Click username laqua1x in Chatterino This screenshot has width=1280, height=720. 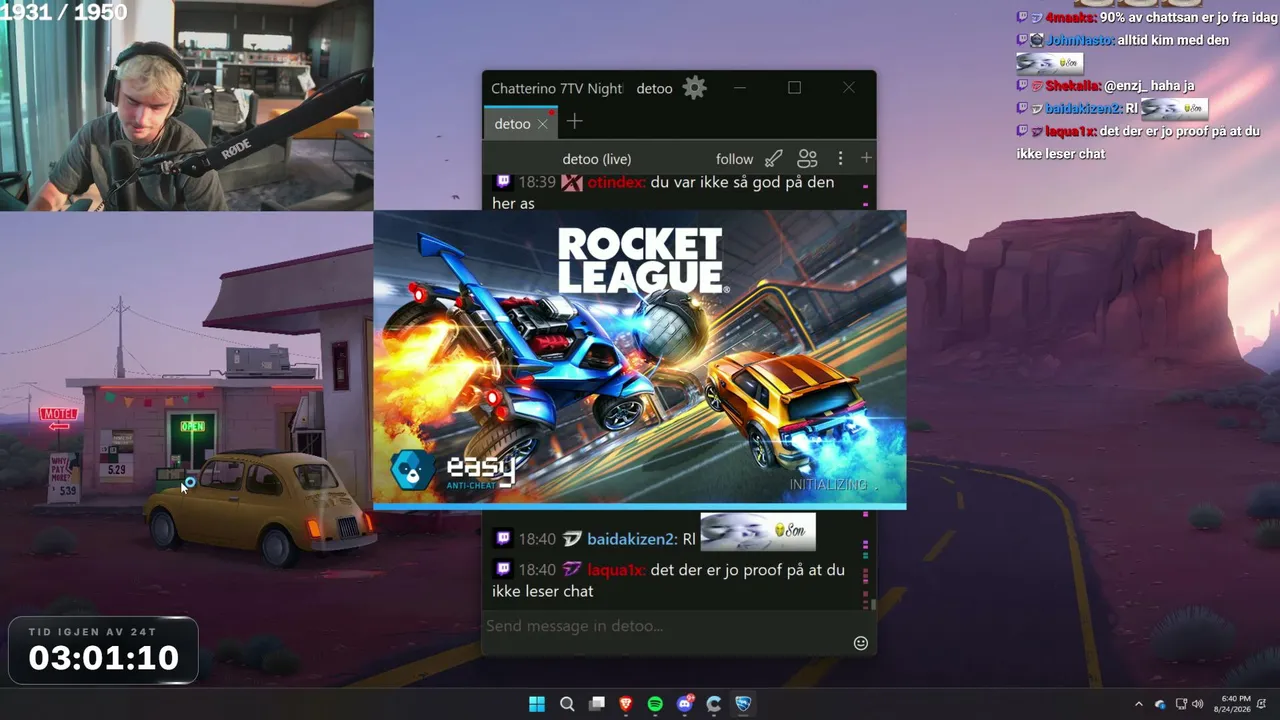614,570
